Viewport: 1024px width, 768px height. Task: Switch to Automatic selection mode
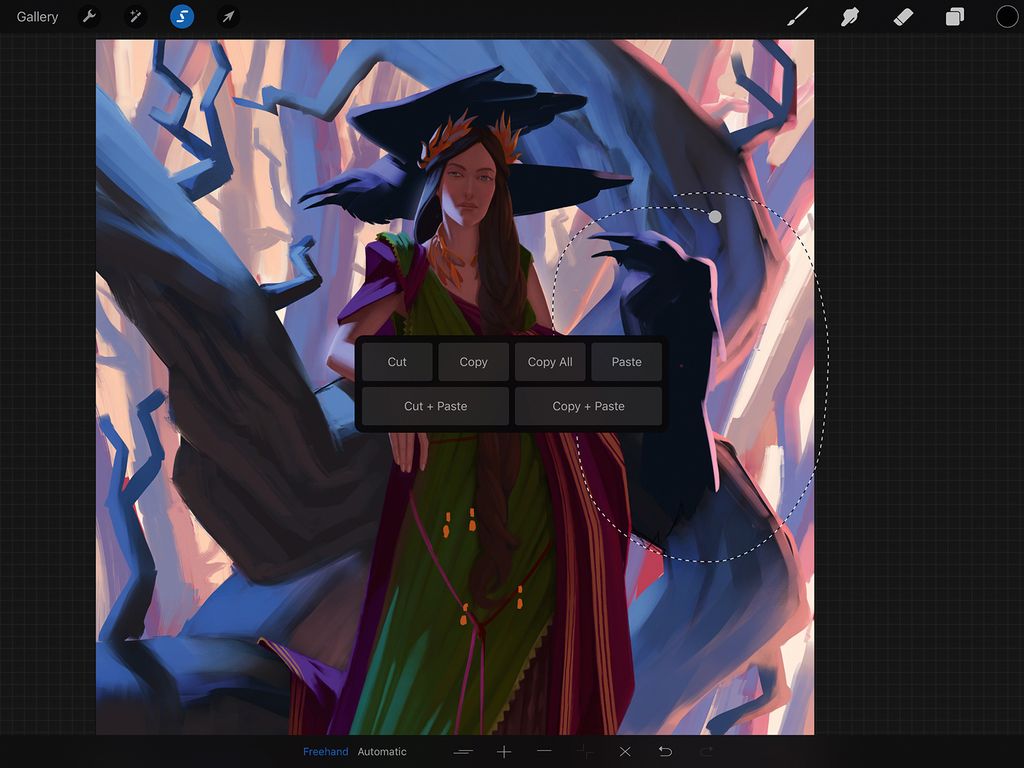[x=382, y=751]
